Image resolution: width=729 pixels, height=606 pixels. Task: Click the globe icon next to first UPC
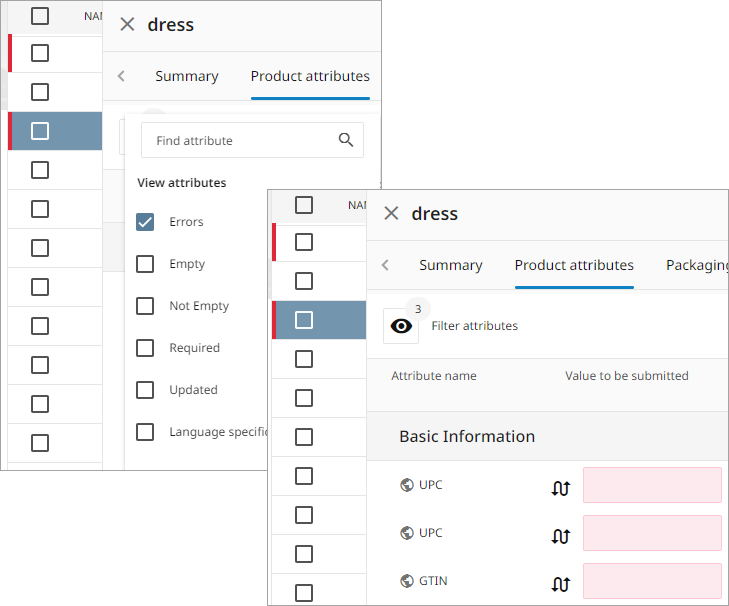pyautogui.click(x=407, y=485)
